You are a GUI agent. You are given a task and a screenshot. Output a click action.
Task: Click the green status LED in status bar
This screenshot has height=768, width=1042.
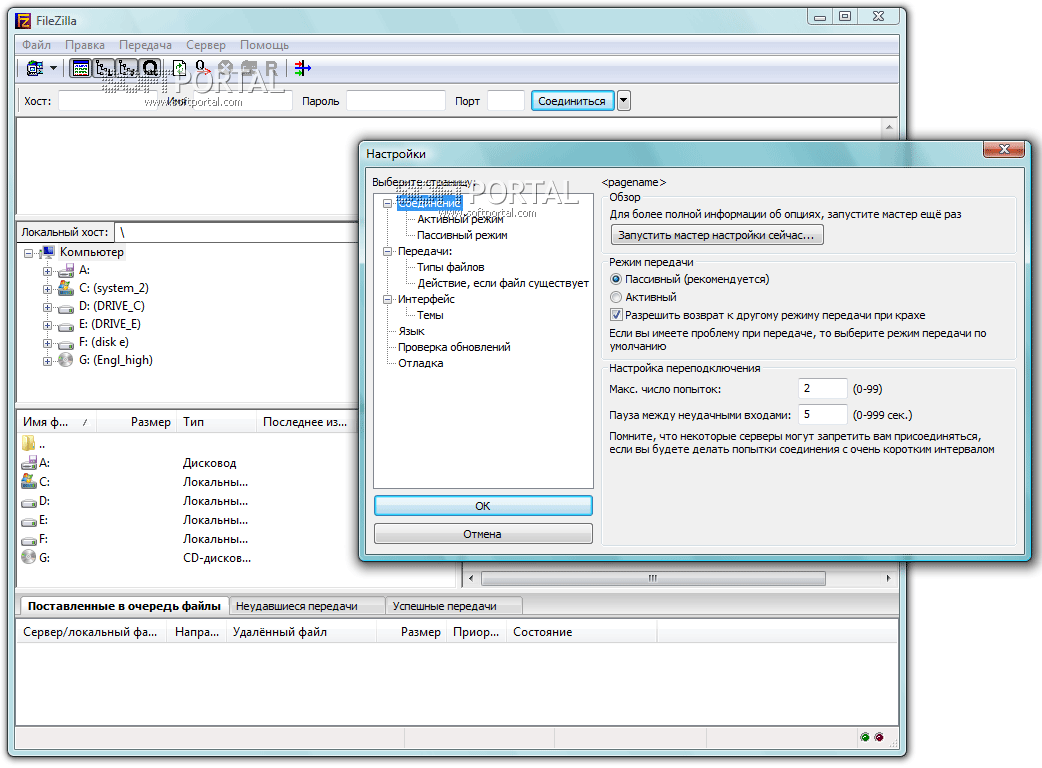pos(865,737)
